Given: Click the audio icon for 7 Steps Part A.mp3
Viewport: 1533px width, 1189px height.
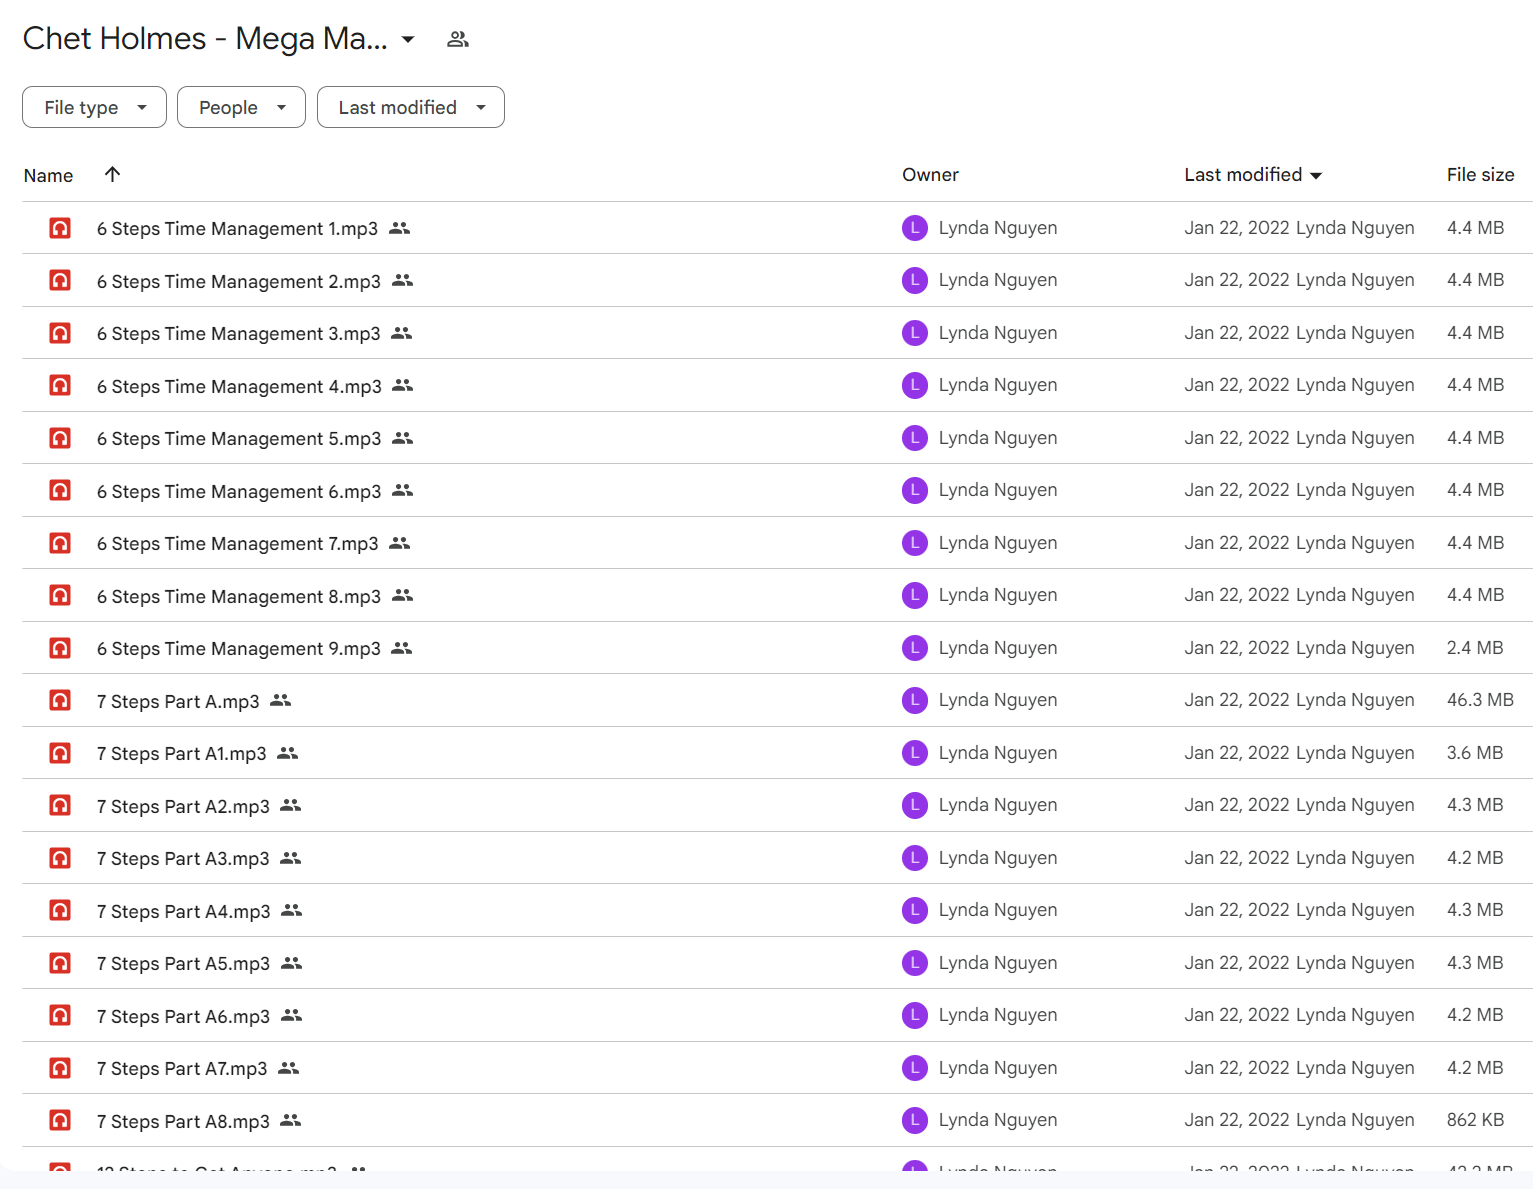Looking at the screenshot, I should click(60, 700).
